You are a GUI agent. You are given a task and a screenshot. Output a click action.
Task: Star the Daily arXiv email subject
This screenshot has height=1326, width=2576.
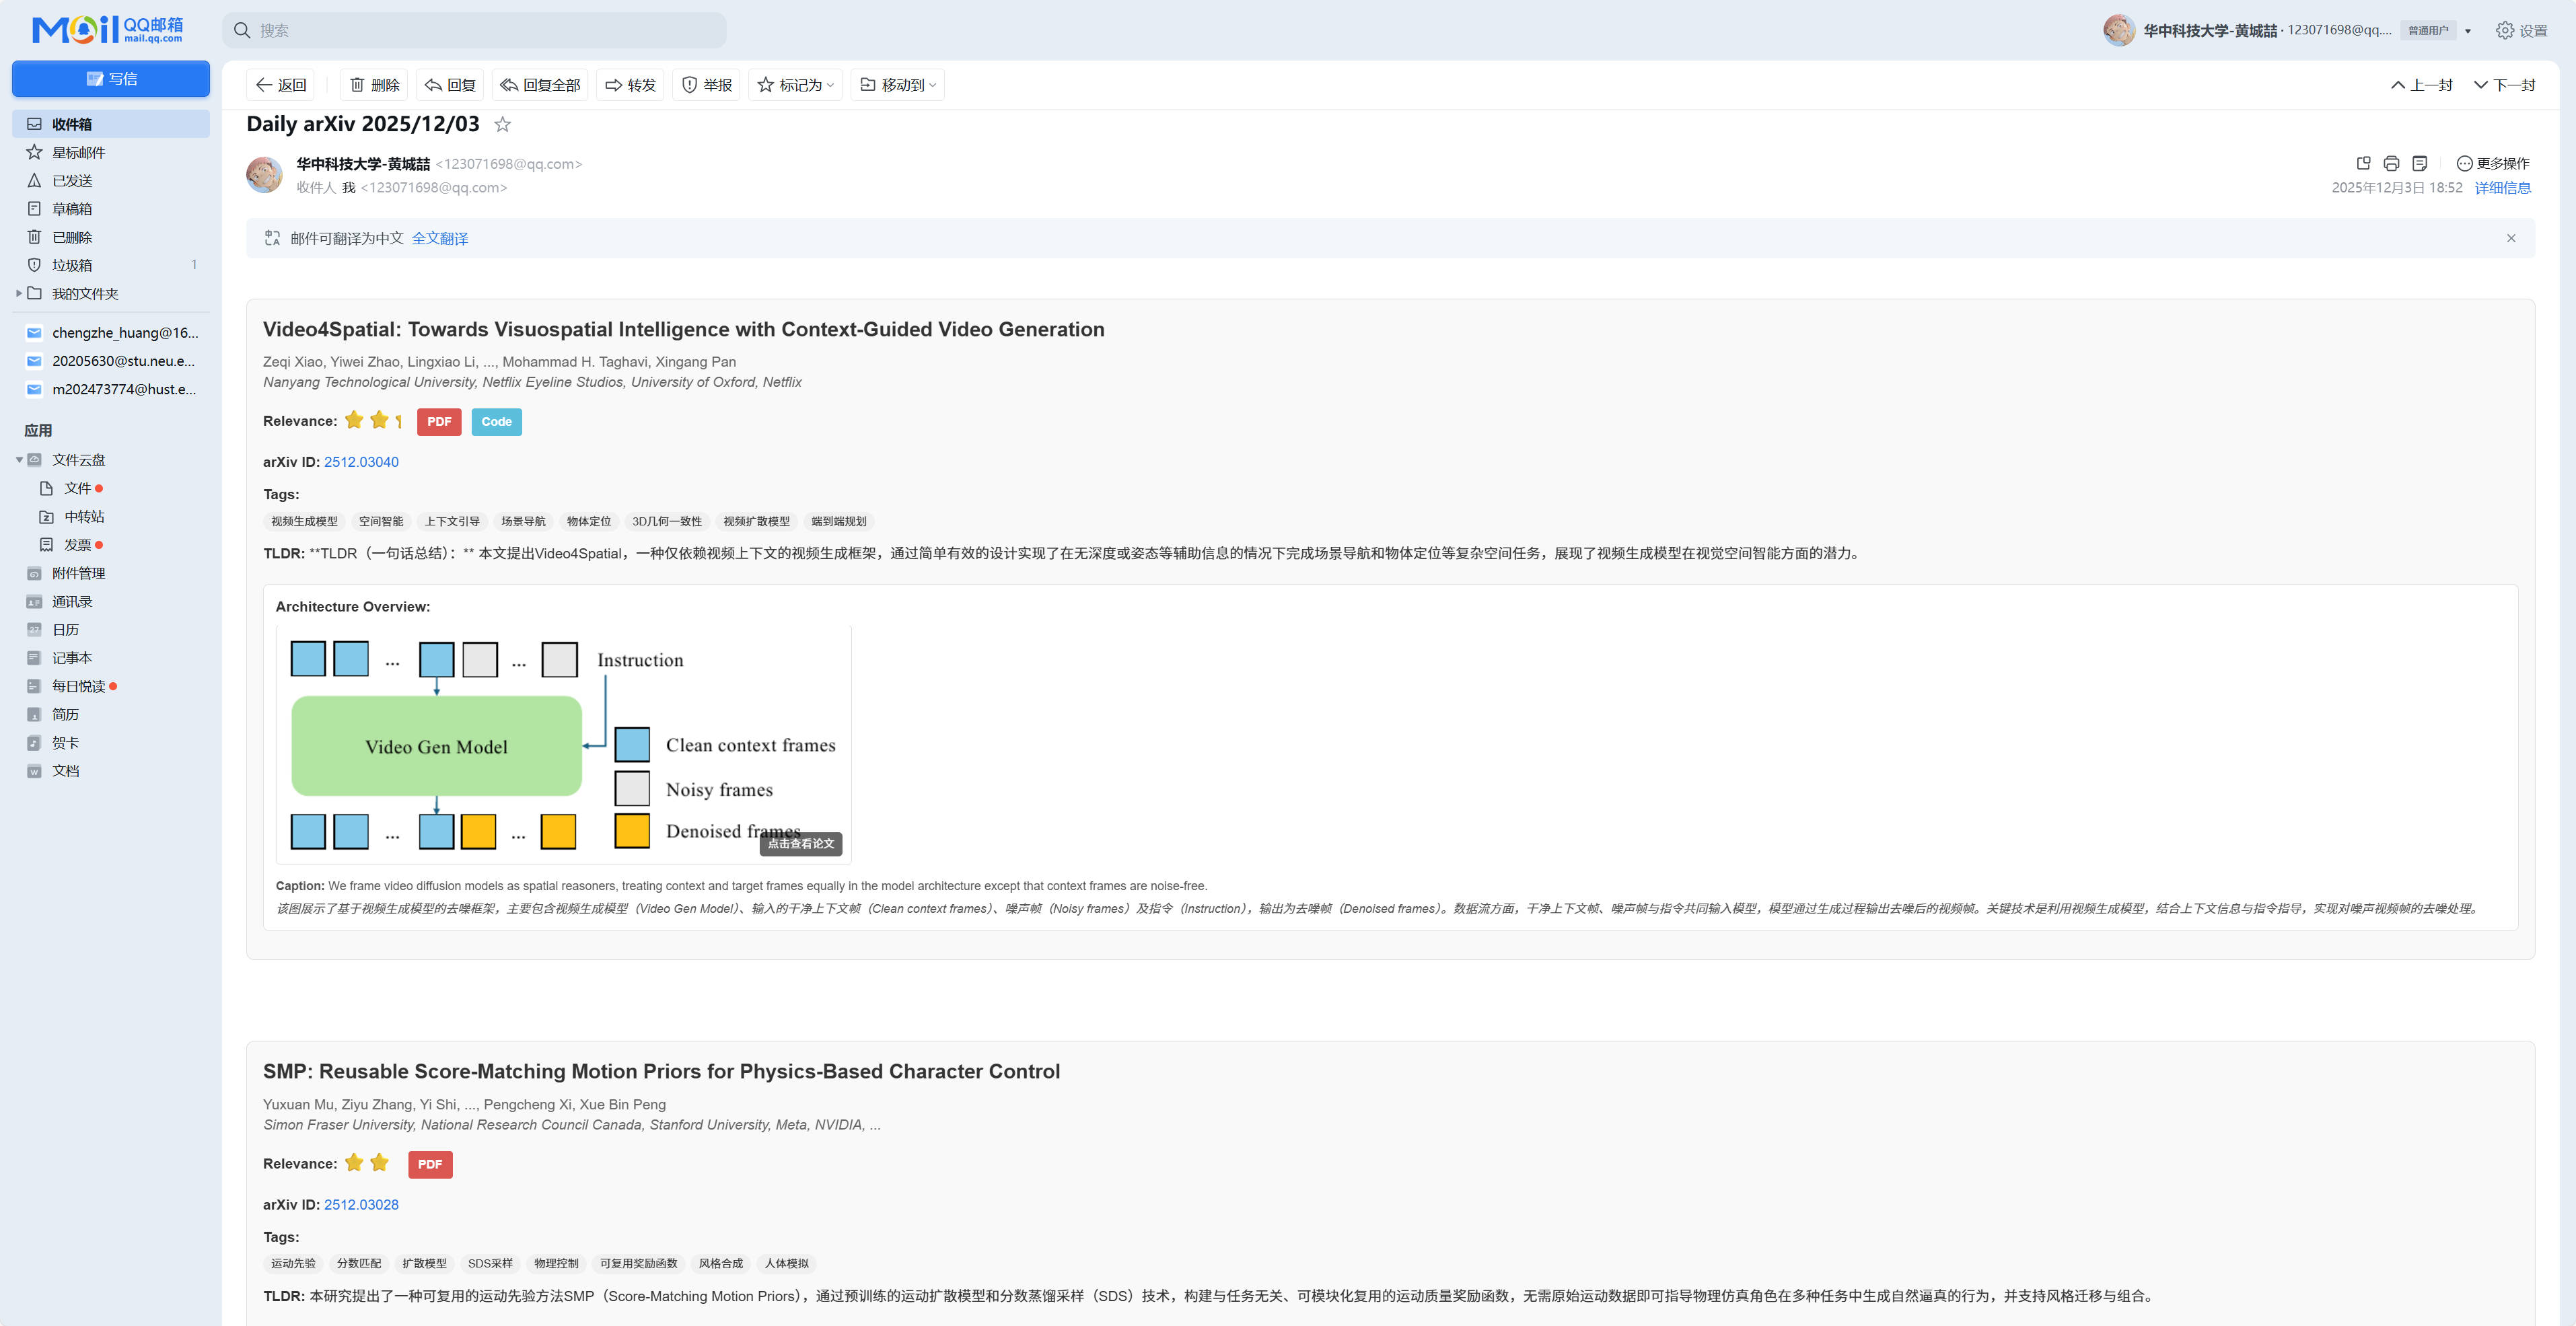coord(503,124)
